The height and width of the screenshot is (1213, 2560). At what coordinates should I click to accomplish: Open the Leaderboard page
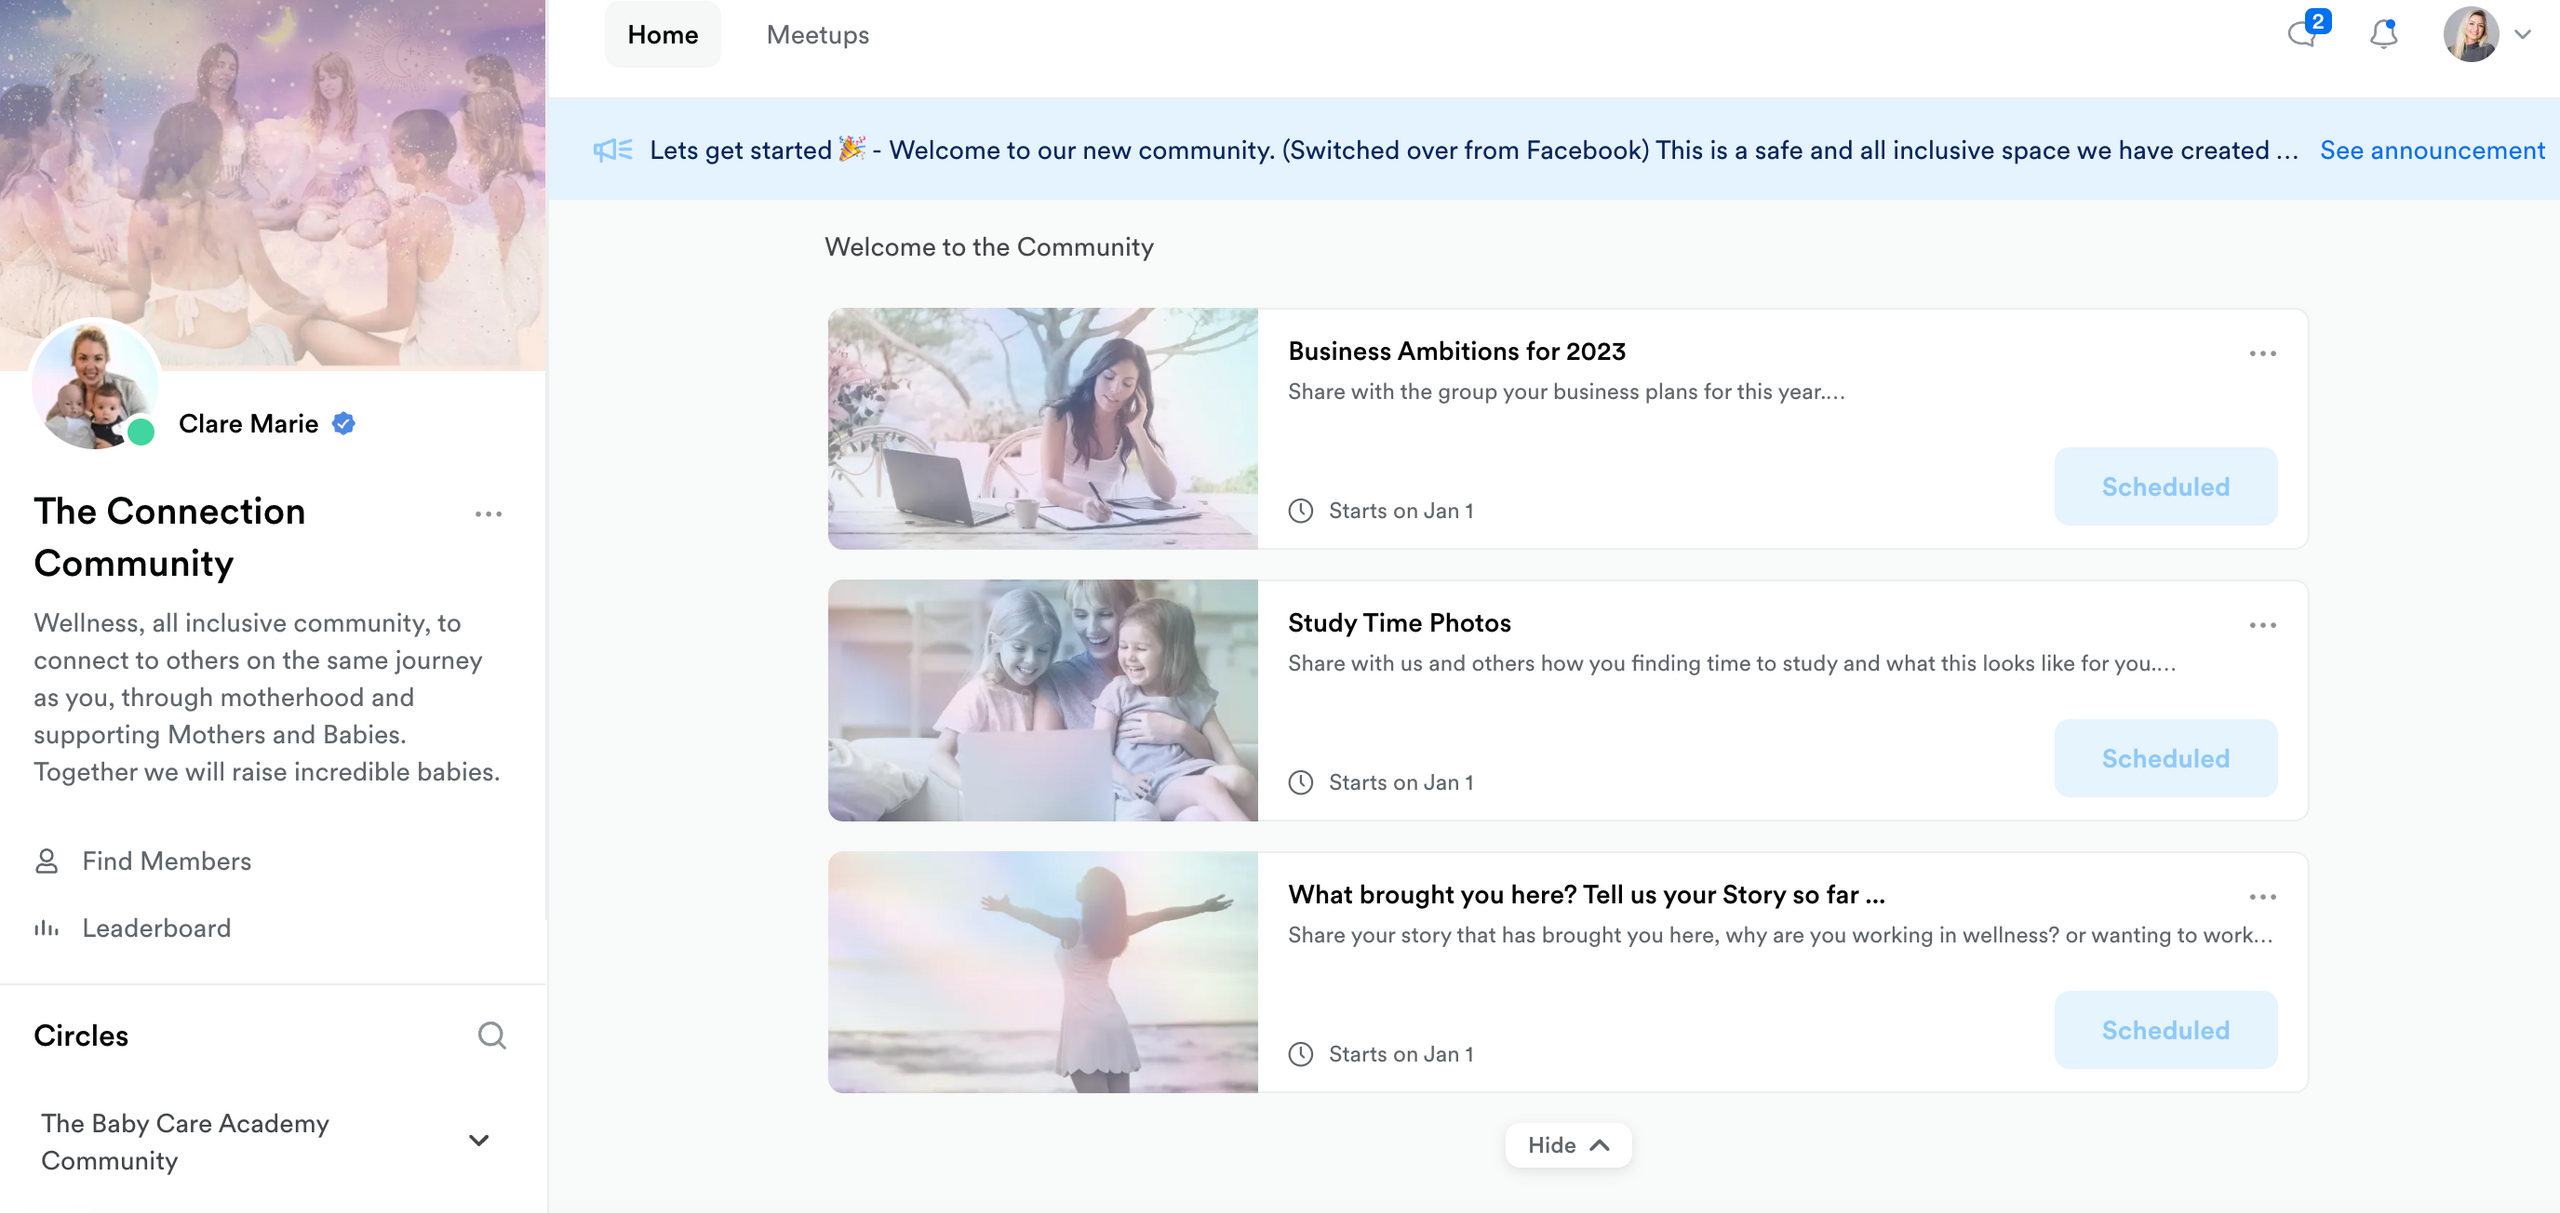pyautogui.click(x=156, y=928)
